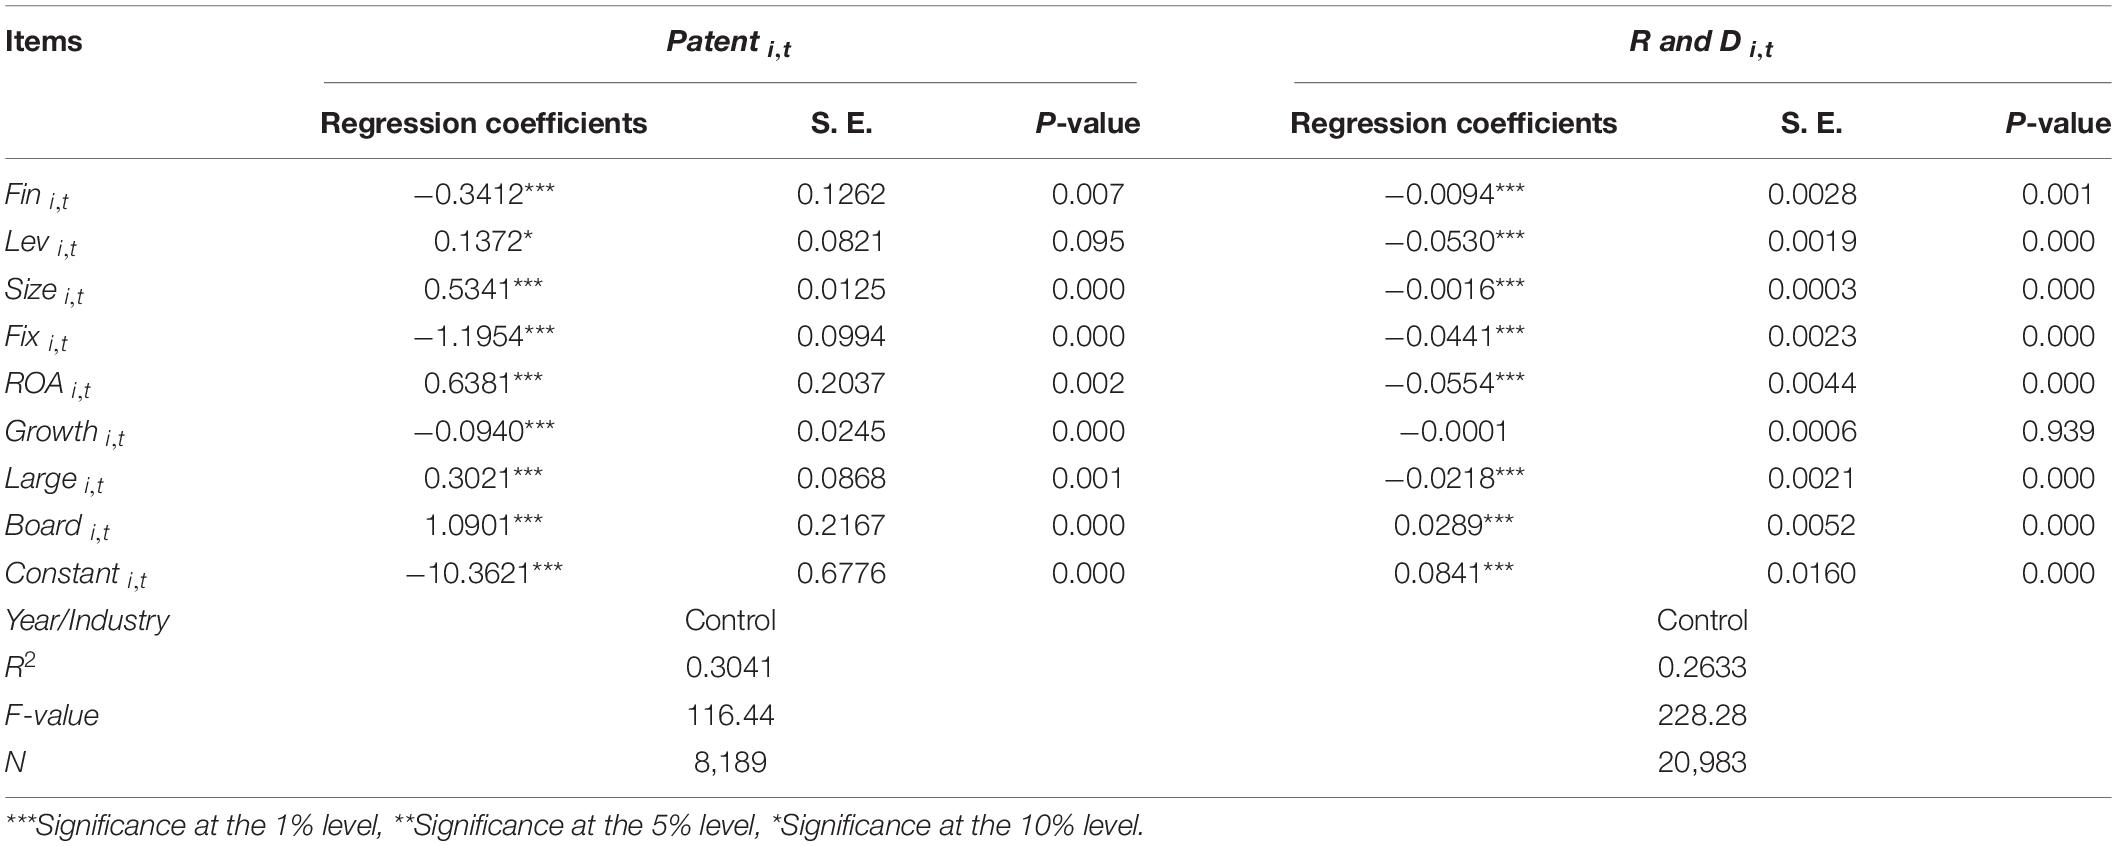
Task: Click Patent coefficient −0.3412 for Fin
Action: [484, 194]
